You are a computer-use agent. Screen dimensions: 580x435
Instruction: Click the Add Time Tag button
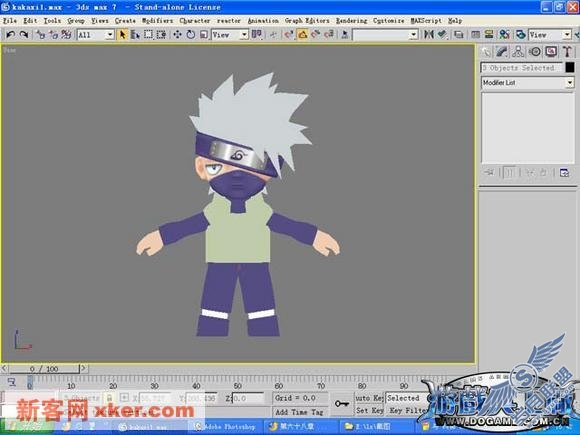click(300, 412)
